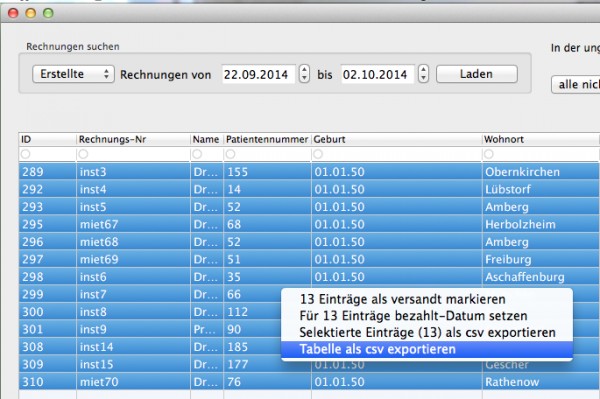Viewport: 600px width, 399px height.
Task: Open the Erstellte dropdown selector
Action: (73, 74)
